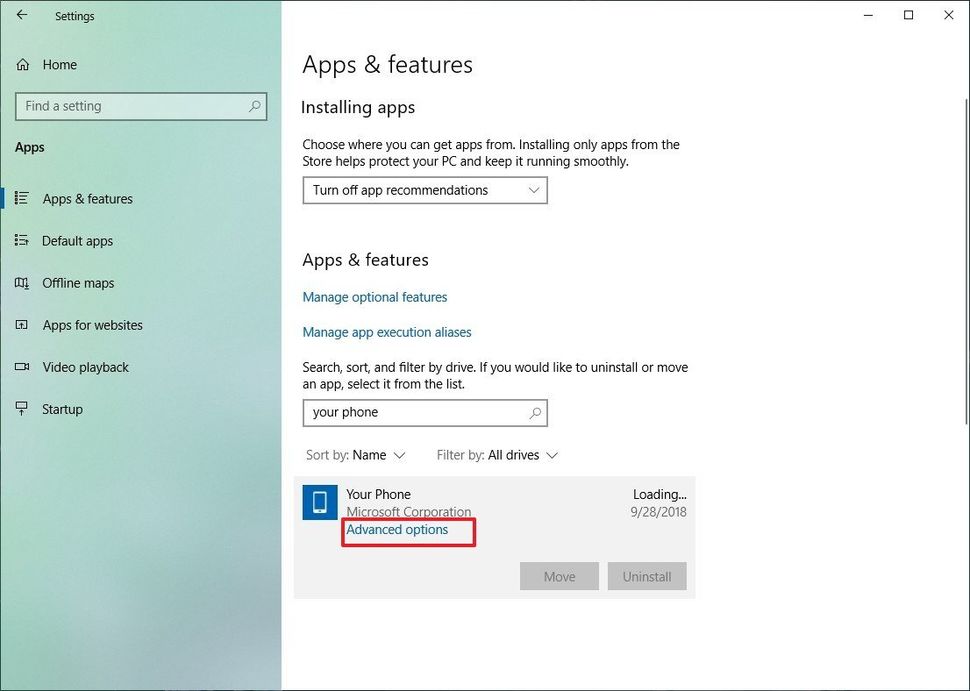
Task: Click the Offline maps map icon
Action: tap(22, 283)
